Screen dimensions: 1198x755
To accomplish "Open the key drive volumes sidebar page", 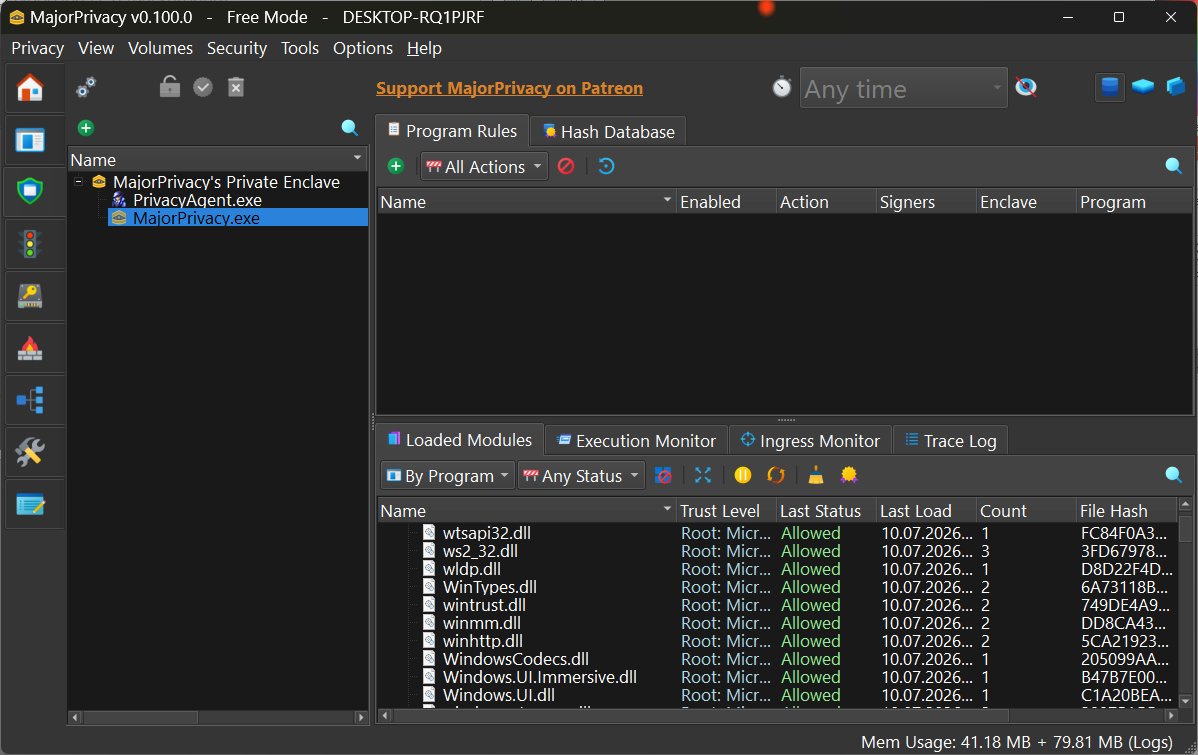I will (x=30, y=296).
